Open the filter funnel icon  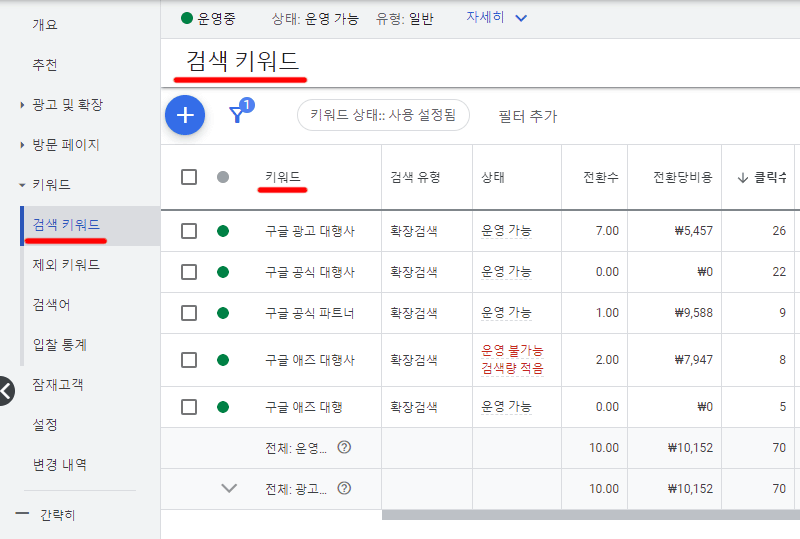click(237, 115)
